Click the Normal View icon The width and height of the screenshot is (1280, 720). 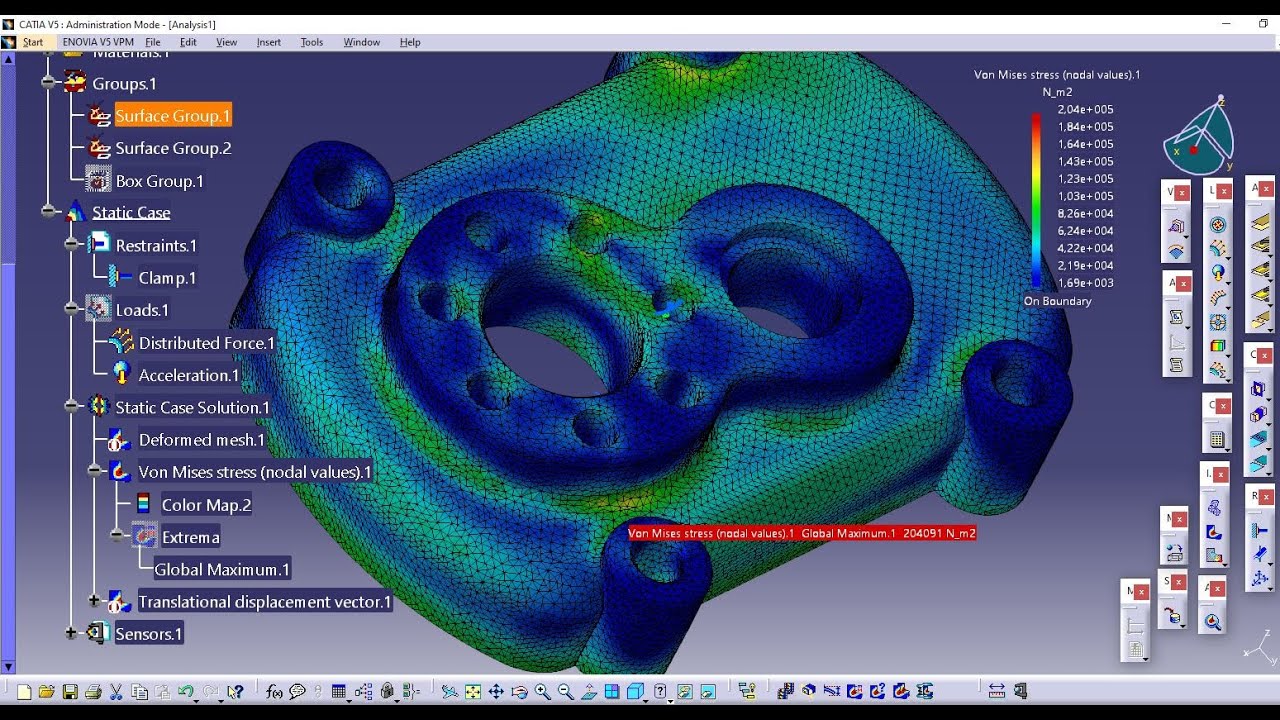coord(588,691)
